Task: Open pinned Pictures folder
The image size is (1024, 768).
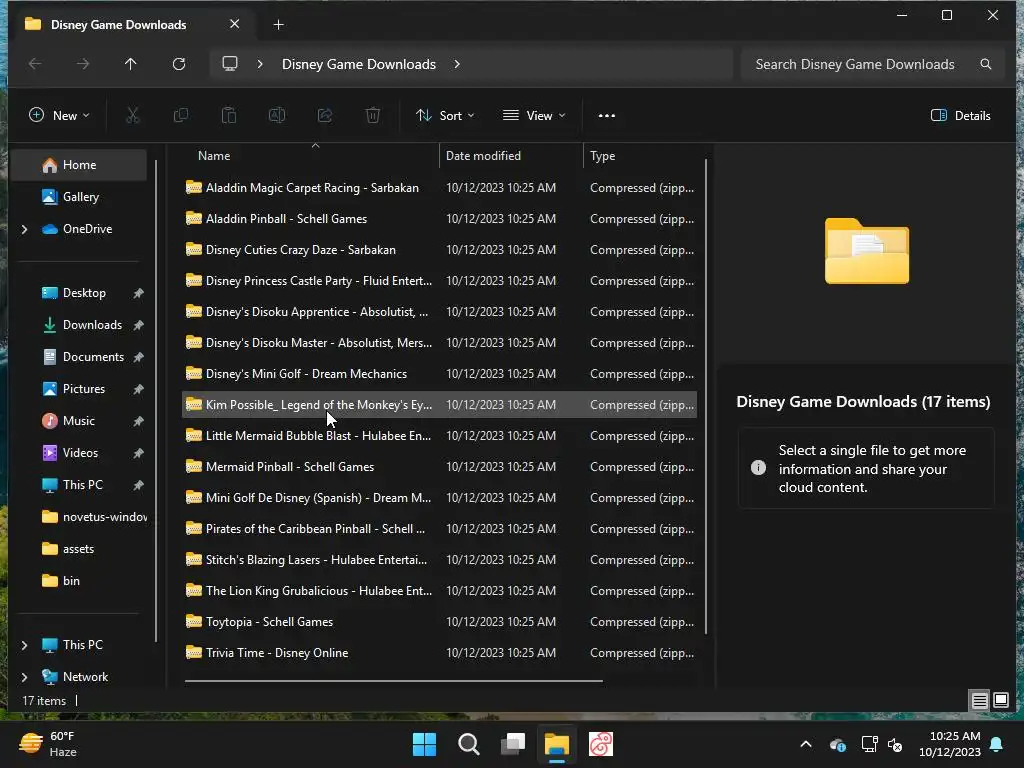Action: point(79,389)
